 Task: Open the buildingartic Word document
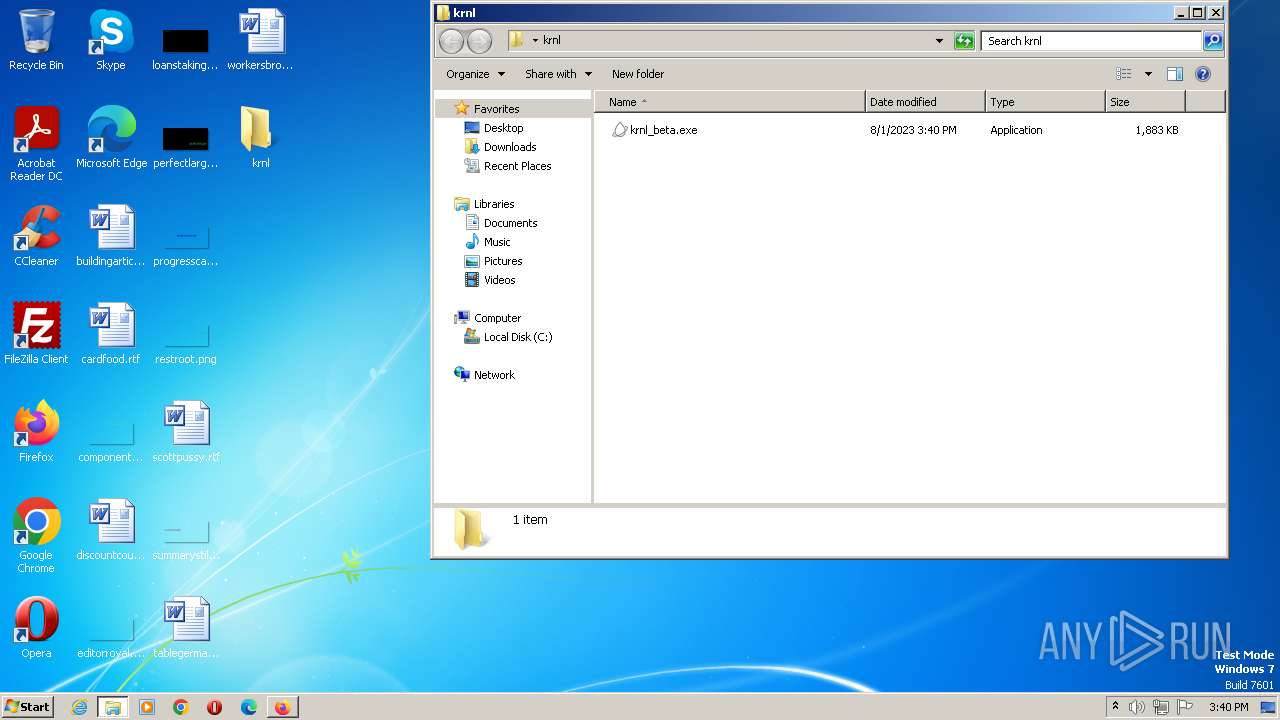111,235
